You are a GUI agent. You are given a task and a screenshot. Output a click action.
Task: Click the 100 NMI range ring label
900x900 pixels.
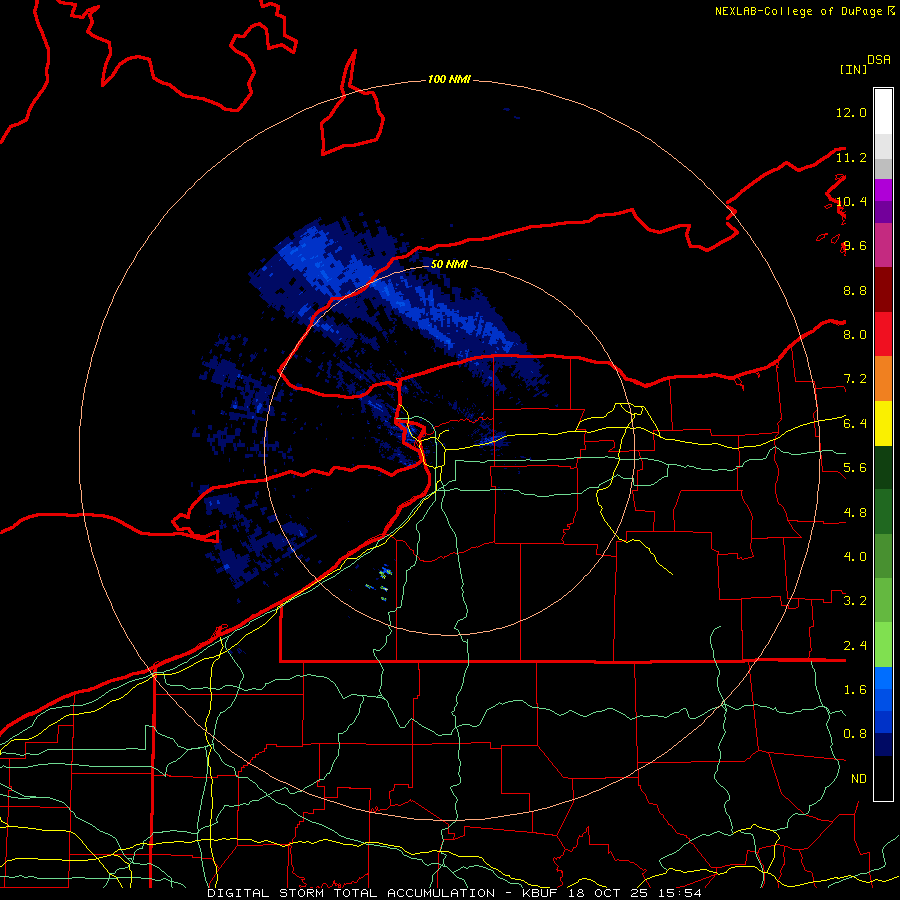coord(449,79)
